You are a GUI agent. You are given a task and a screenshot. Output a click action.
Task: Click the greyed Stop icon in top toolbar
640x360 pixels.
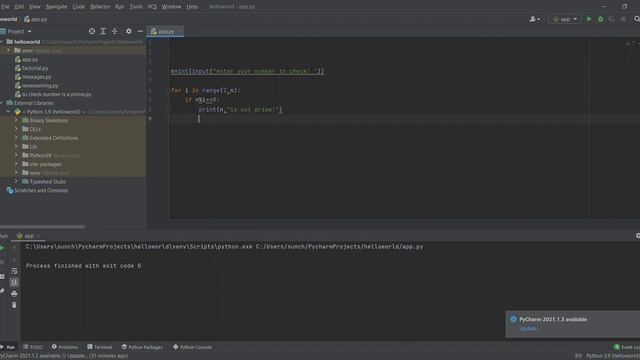click(623, 19)
